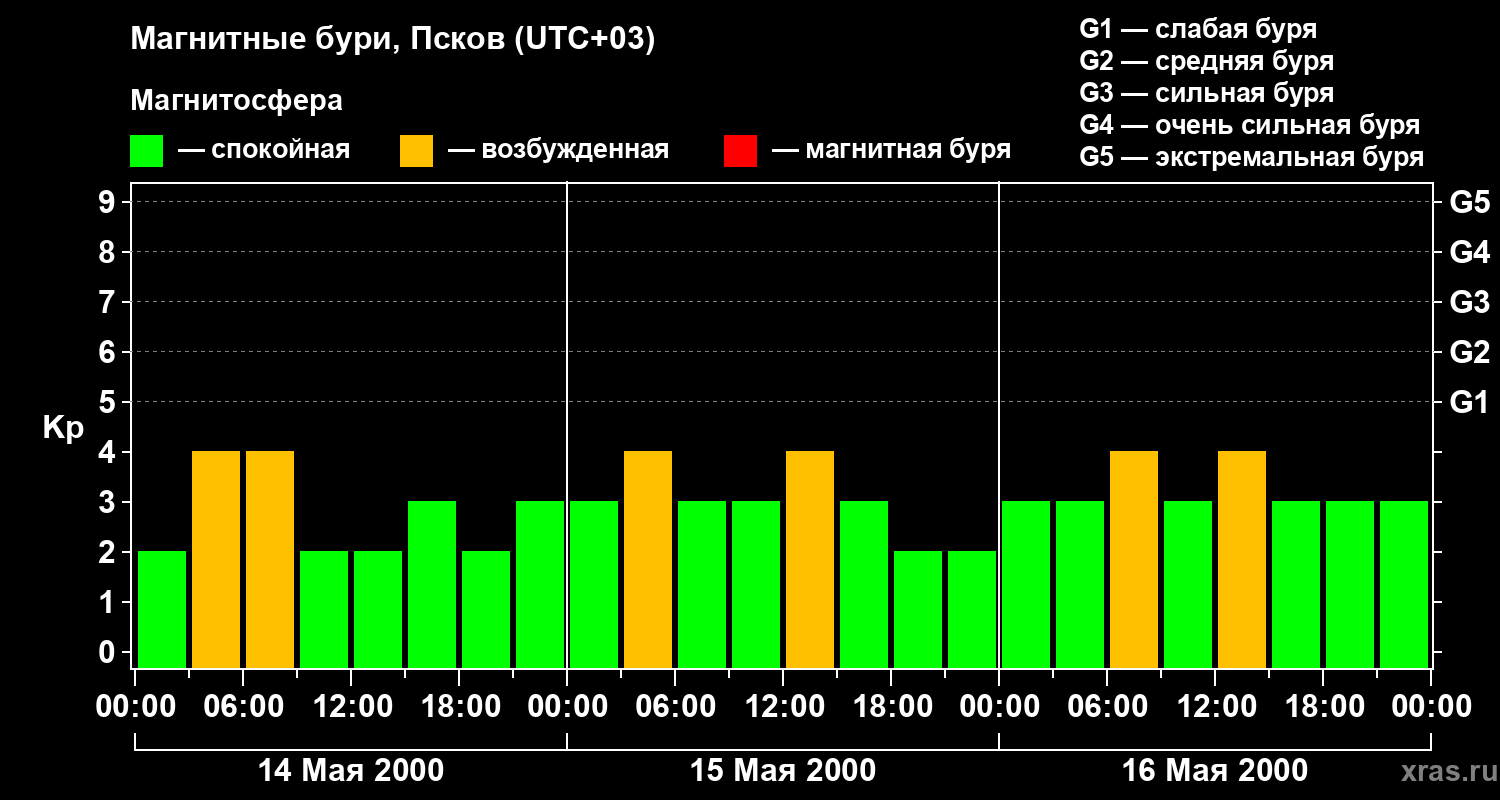
Task: Click the G2 label on right axis
Action: (1469, 352)
